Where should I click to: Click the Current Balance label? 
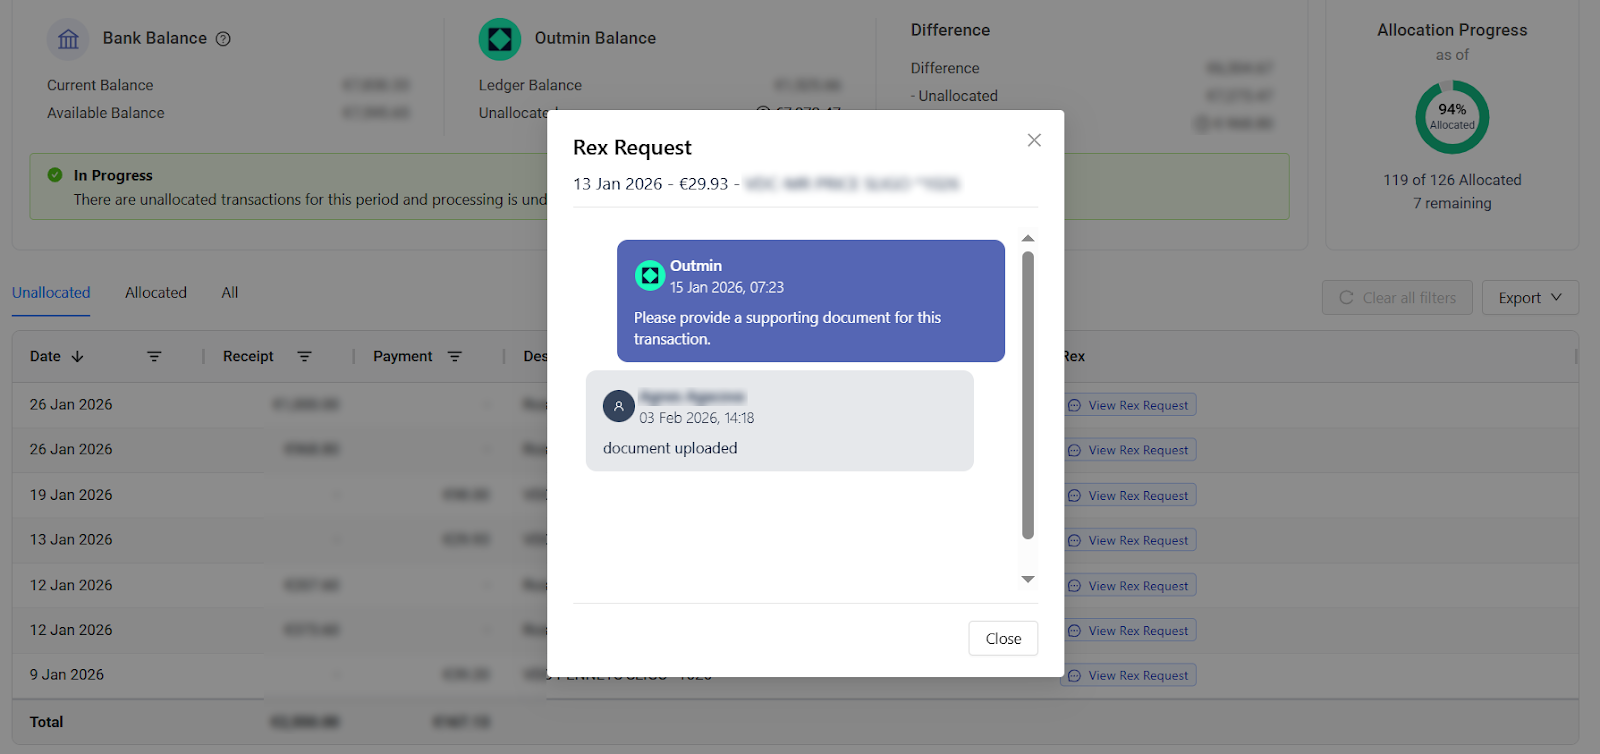click(x=100, y=86)
